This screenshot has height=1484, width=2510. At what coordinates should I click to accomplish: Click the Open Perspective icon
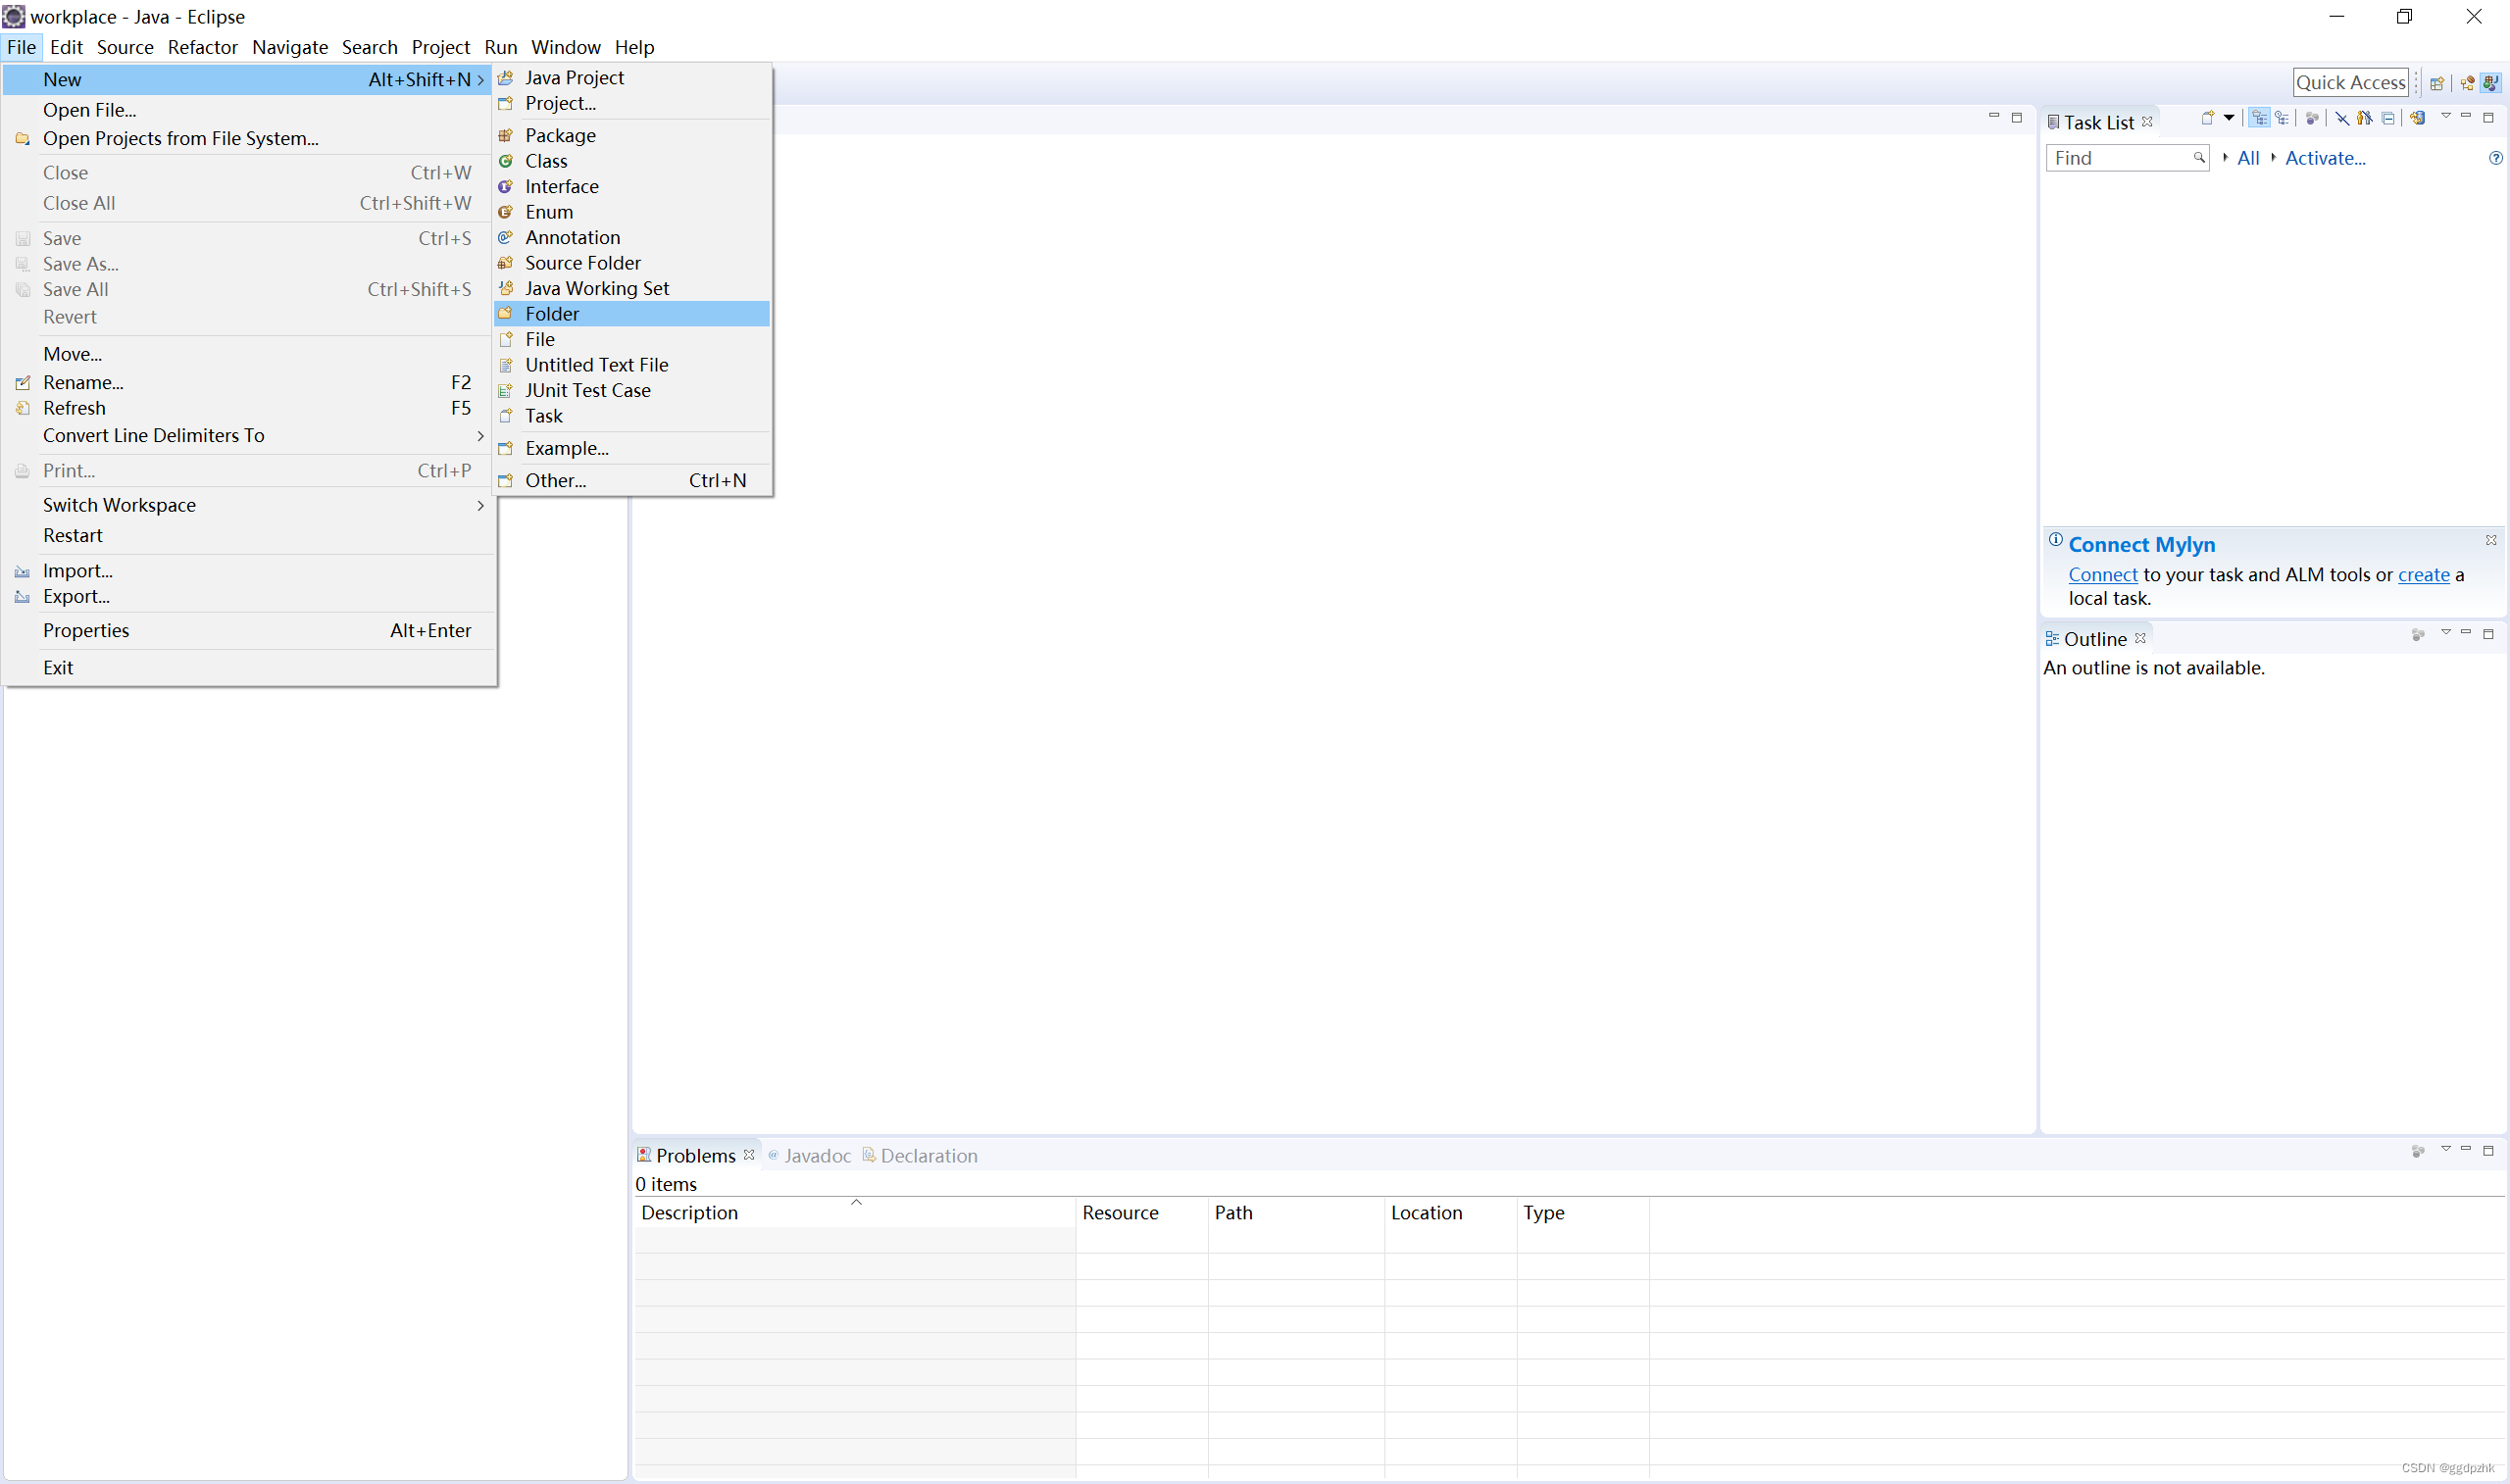pyautogui.click(x=2437, y=83)
